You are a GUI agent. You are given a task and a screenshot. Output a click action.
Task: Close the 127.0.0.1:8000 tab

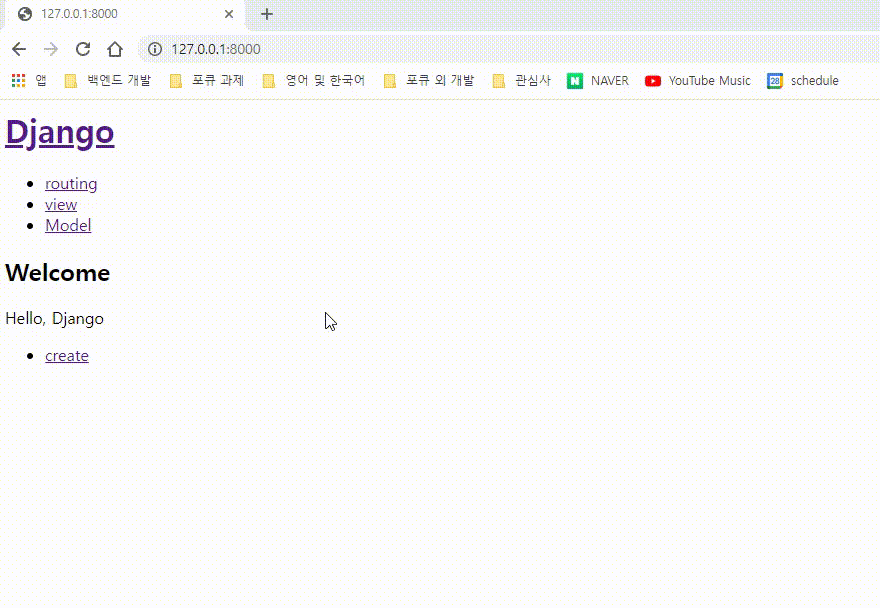click(x=229, y=14)
